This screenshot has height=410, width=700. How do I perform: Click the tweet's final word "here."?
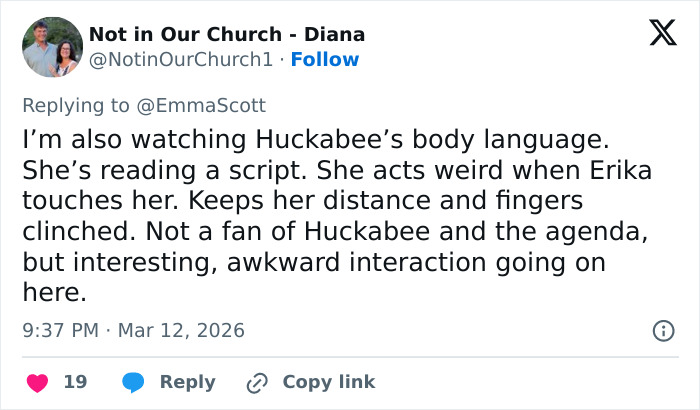54,295
